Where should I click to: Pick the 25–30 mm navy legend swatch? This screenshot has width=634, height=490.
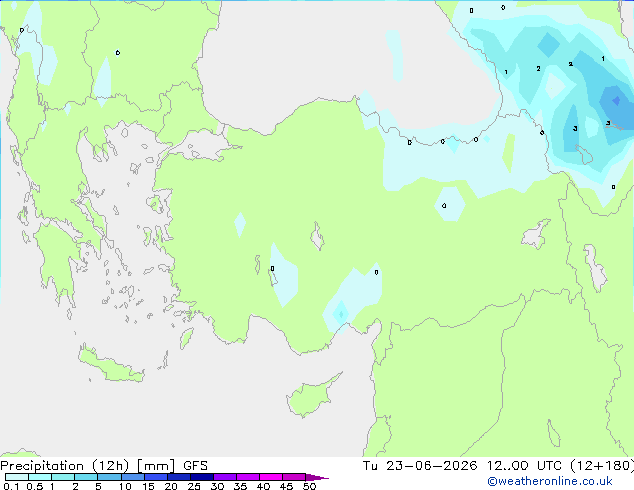(x=201, y=477)
